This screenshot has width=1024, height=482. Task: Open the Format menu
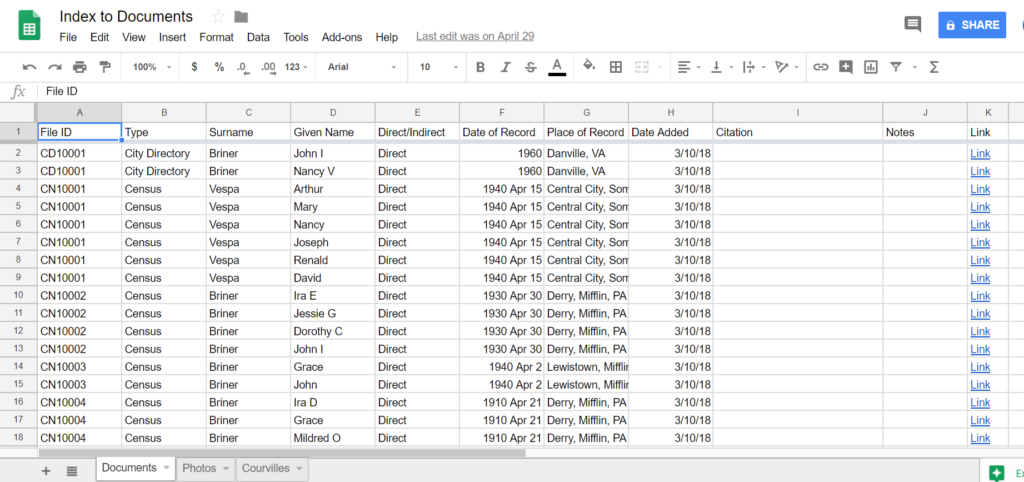tap(216, 37)
